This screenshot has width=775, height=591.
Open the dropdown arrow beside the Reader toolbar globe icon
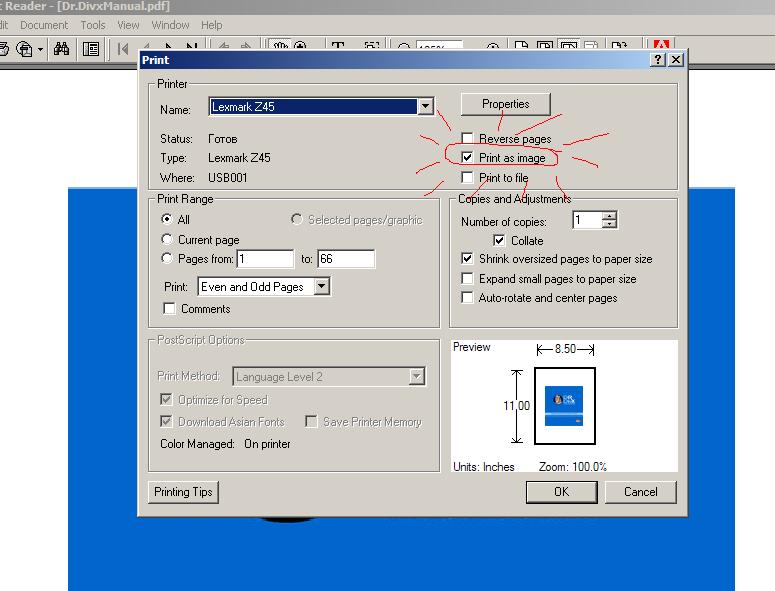click(41, 49)
